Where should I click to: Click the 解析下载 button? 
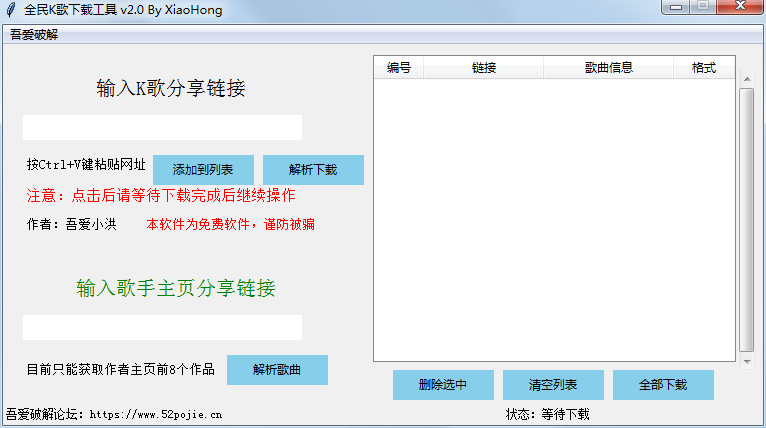(x=313, y=170)
